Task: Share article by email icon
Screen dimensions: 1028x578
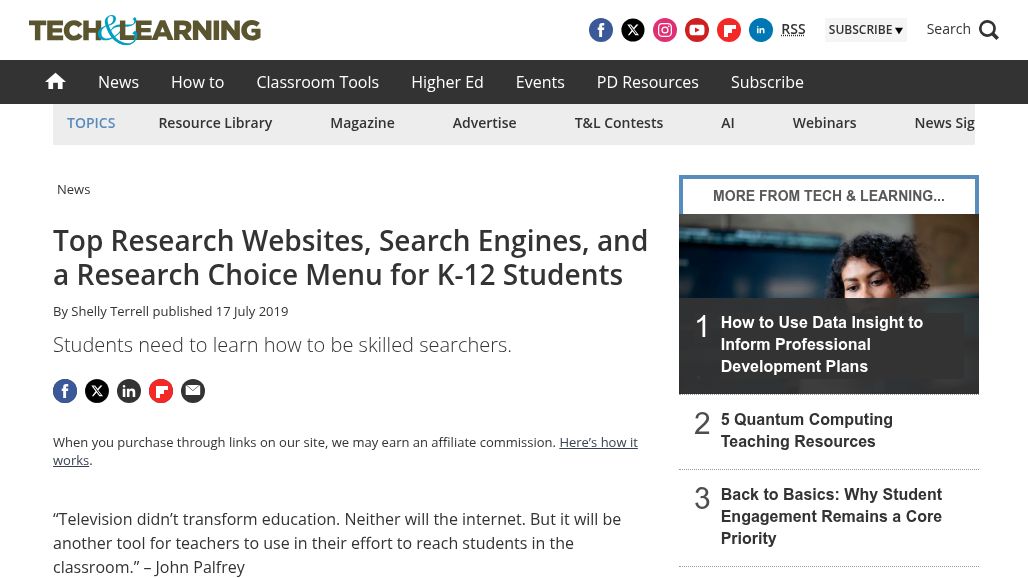Action: tap(193, 391)
